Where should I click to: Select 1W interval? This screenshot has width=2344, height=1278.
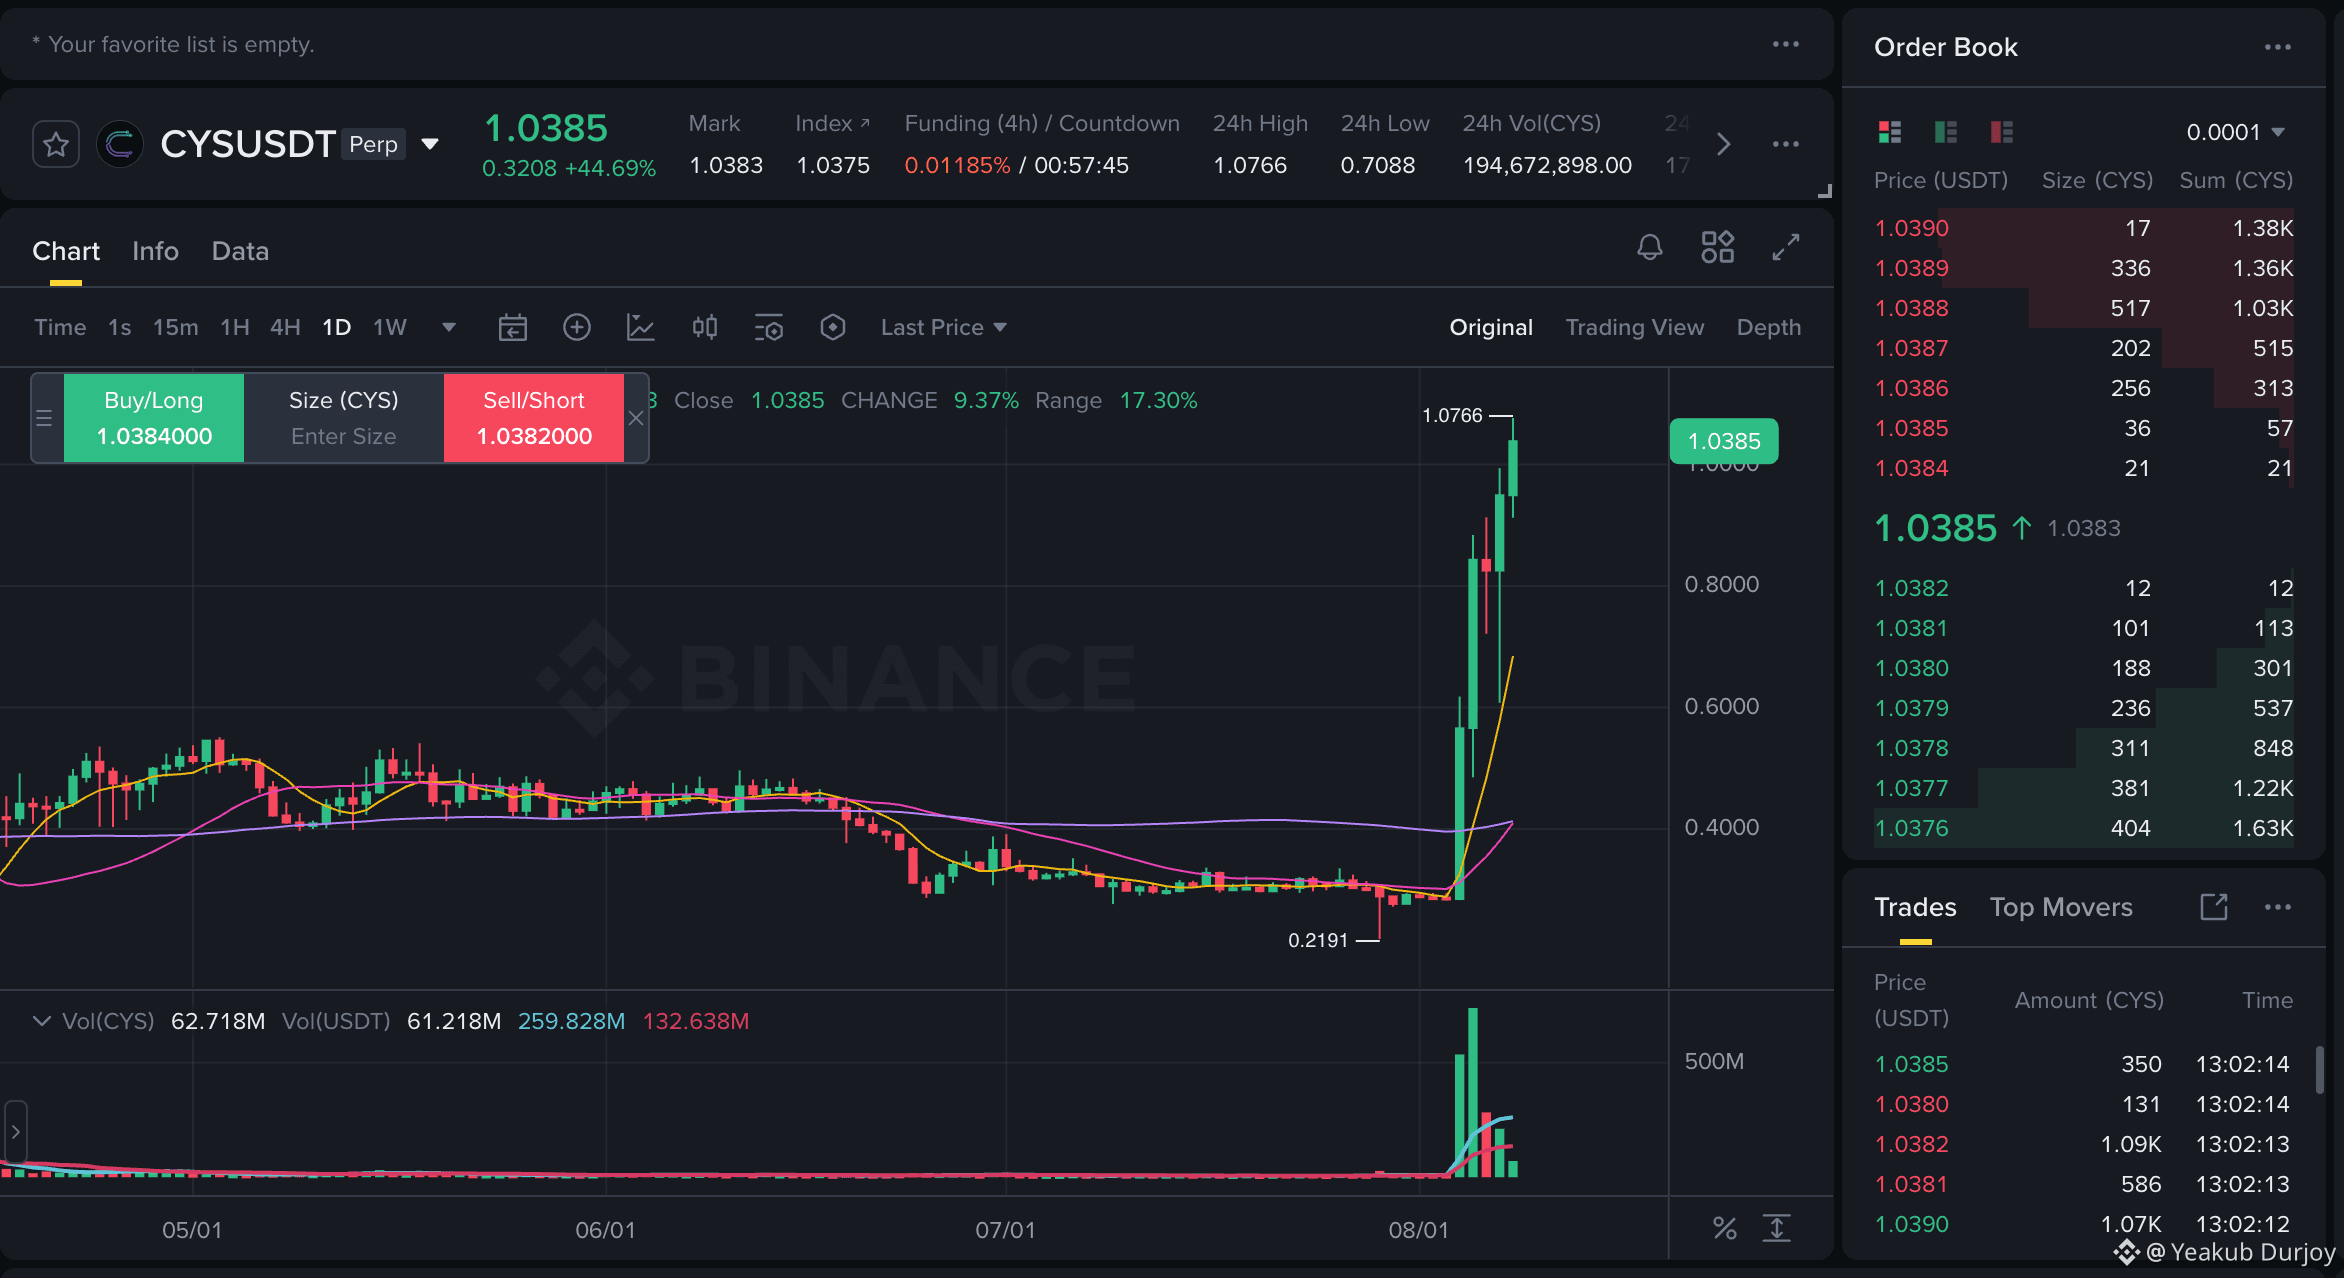(x=390, y=328)
